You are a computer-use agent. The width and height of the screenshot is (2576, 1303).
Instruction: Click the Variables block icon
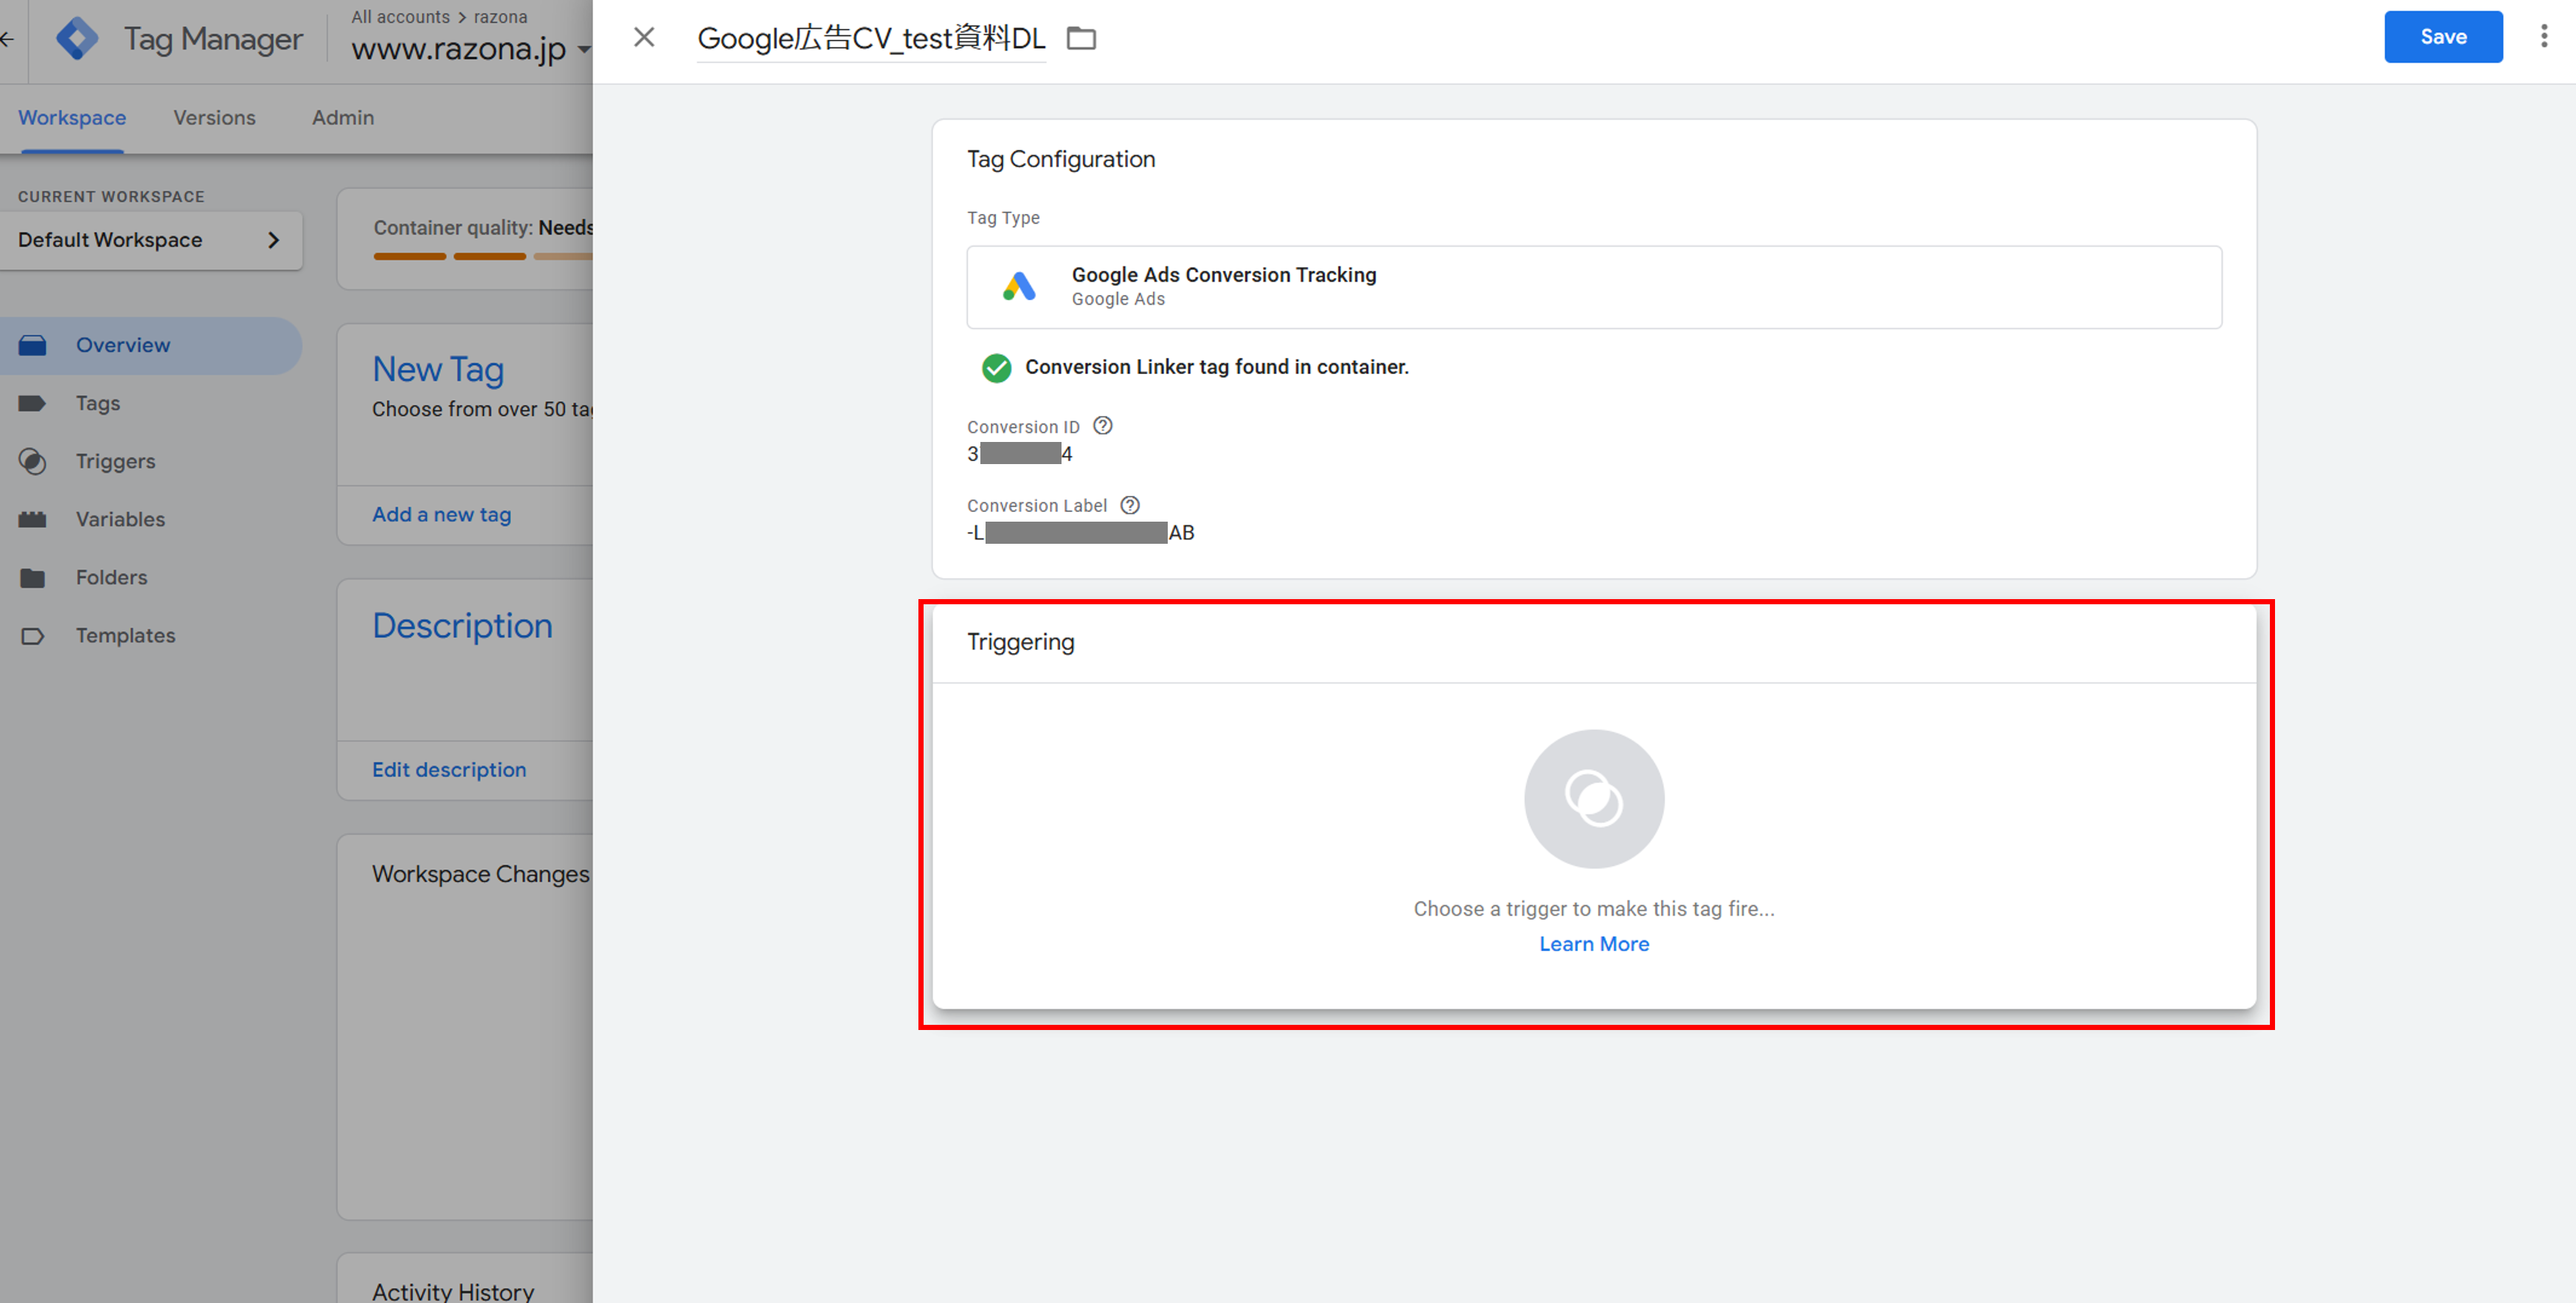pyautogui.click(x=32, y=519)
